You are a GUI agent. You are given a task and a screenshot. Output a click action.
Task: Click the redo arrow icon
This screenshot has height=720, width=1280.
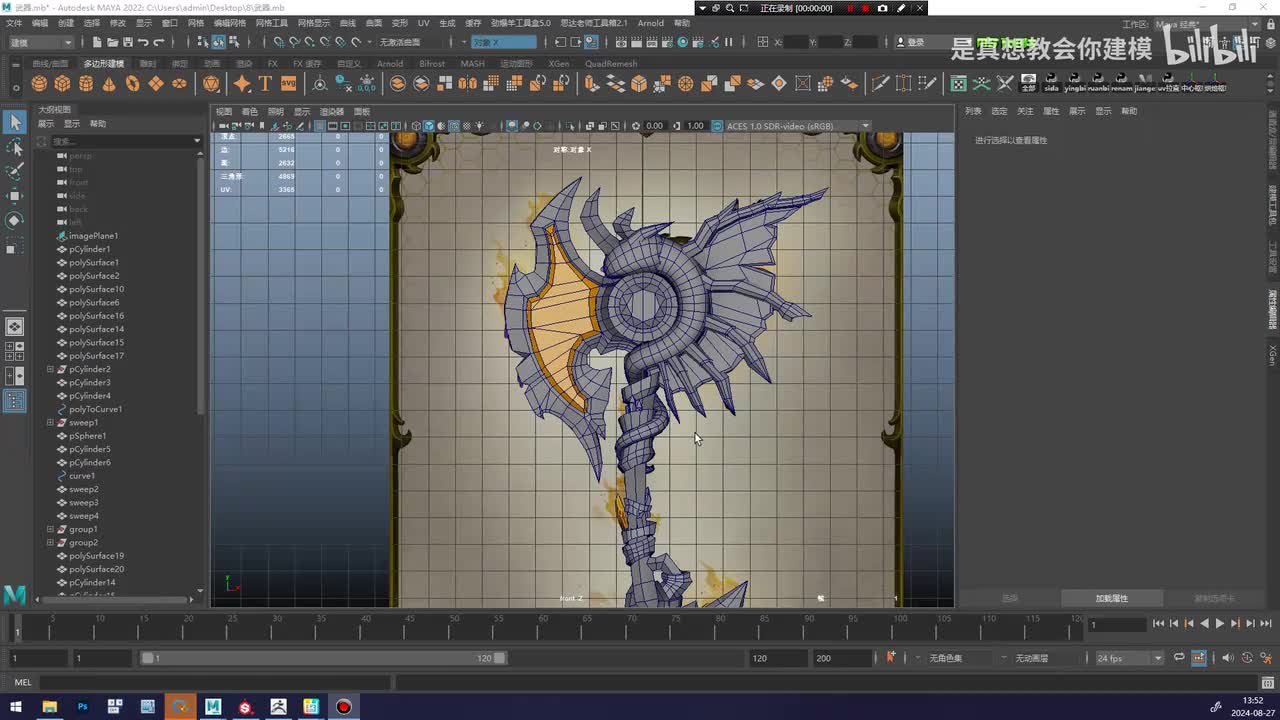click(x=158, y=42)
